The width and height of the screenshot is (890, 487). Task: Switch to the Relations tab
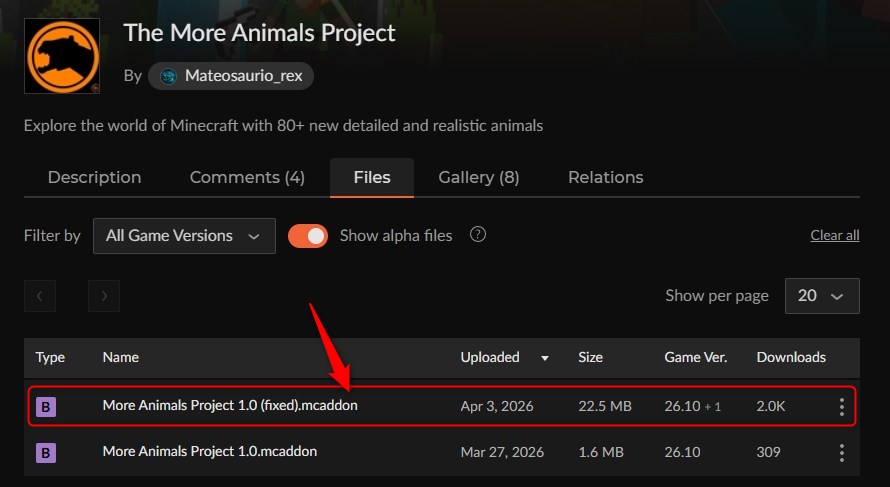(606, 177)
